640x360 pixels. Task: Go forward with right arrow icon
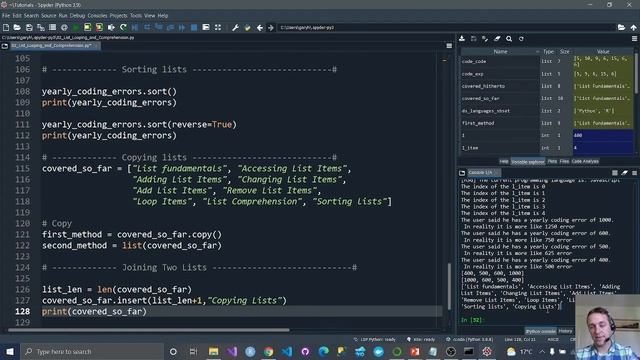270,27
